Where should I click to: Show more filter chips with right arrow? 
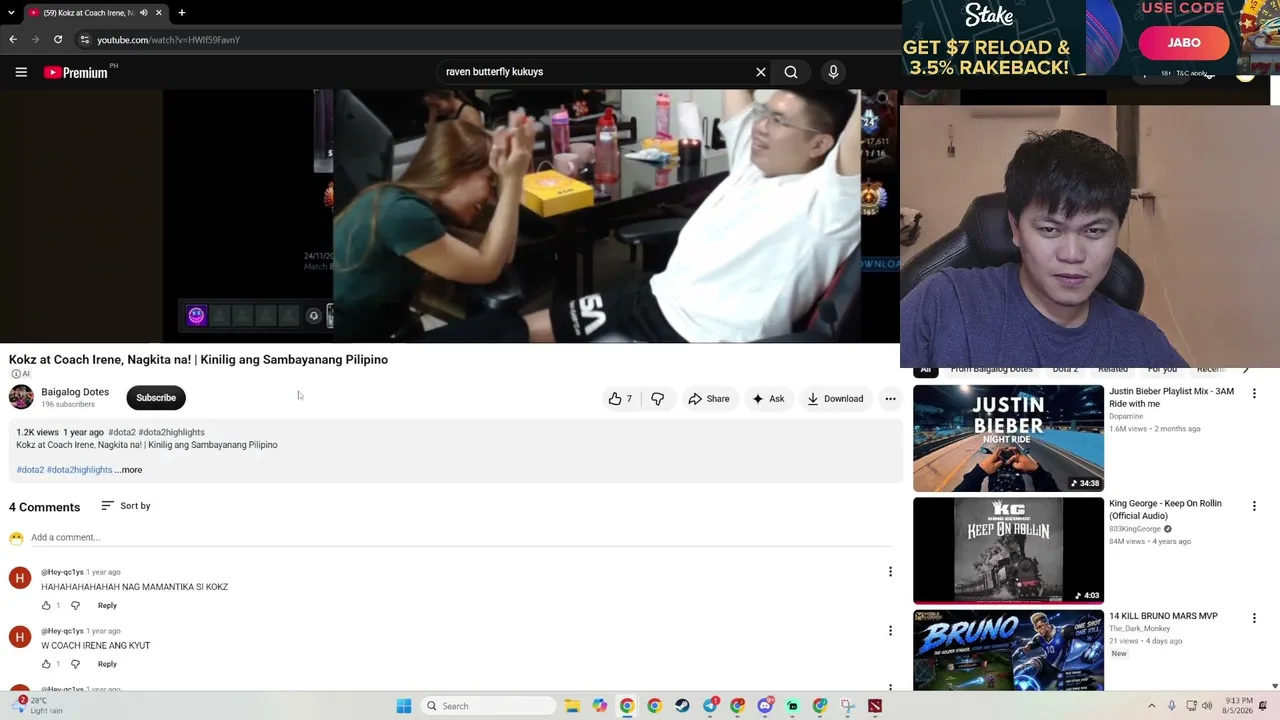[x=1246, y=370]
